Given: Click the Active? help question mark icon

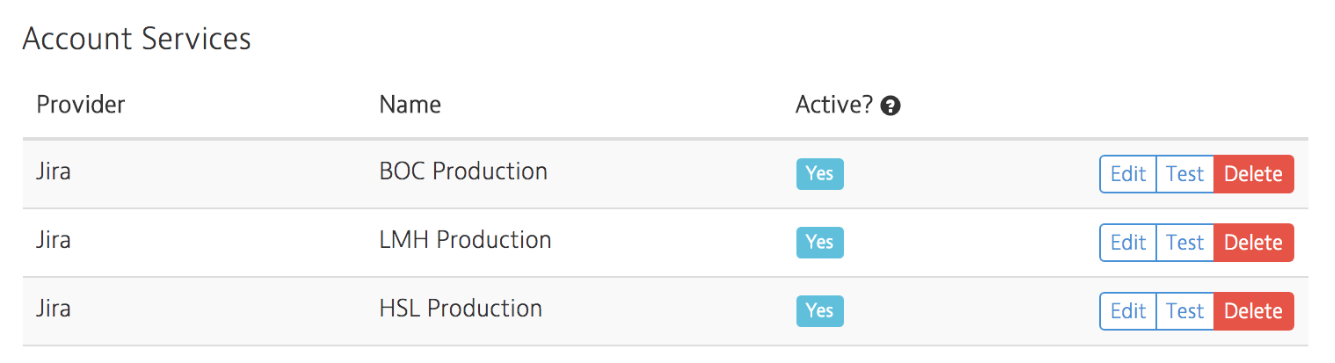Looking at the screenshot, I should [891, 106].
